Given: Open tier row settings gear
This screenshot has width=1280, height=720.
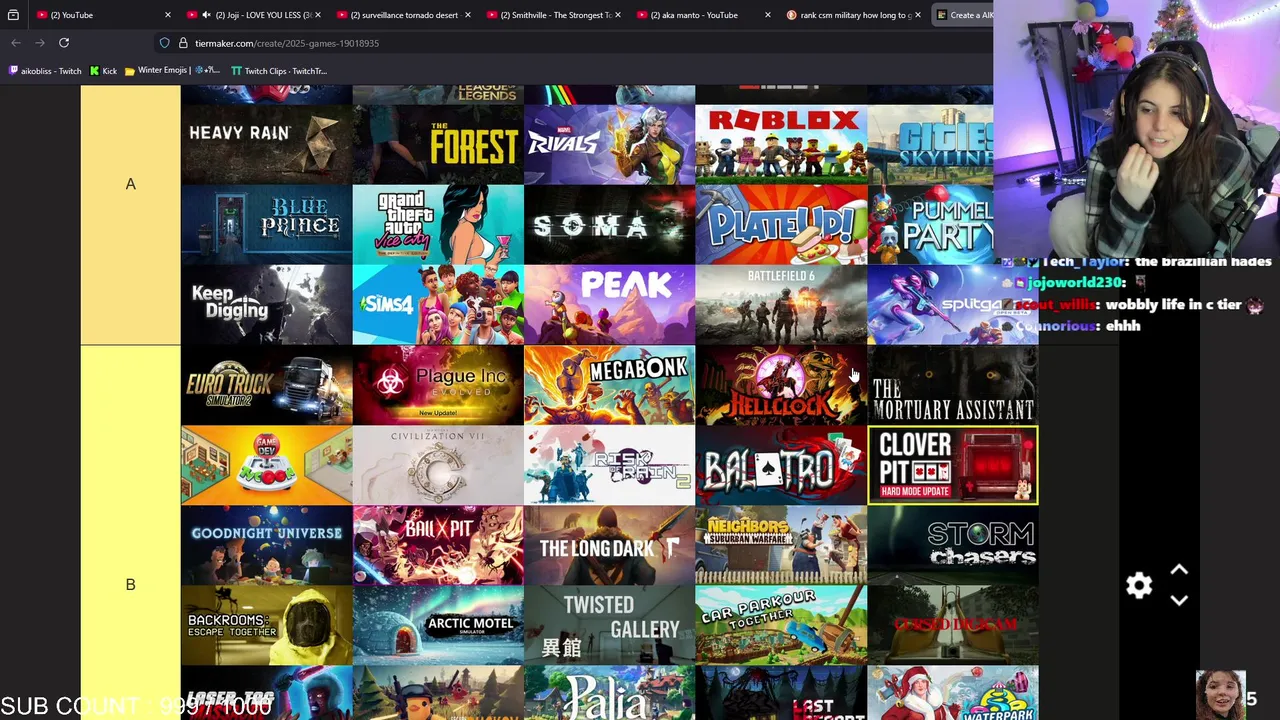Looking at the screenshot, I should (1139, 585).
